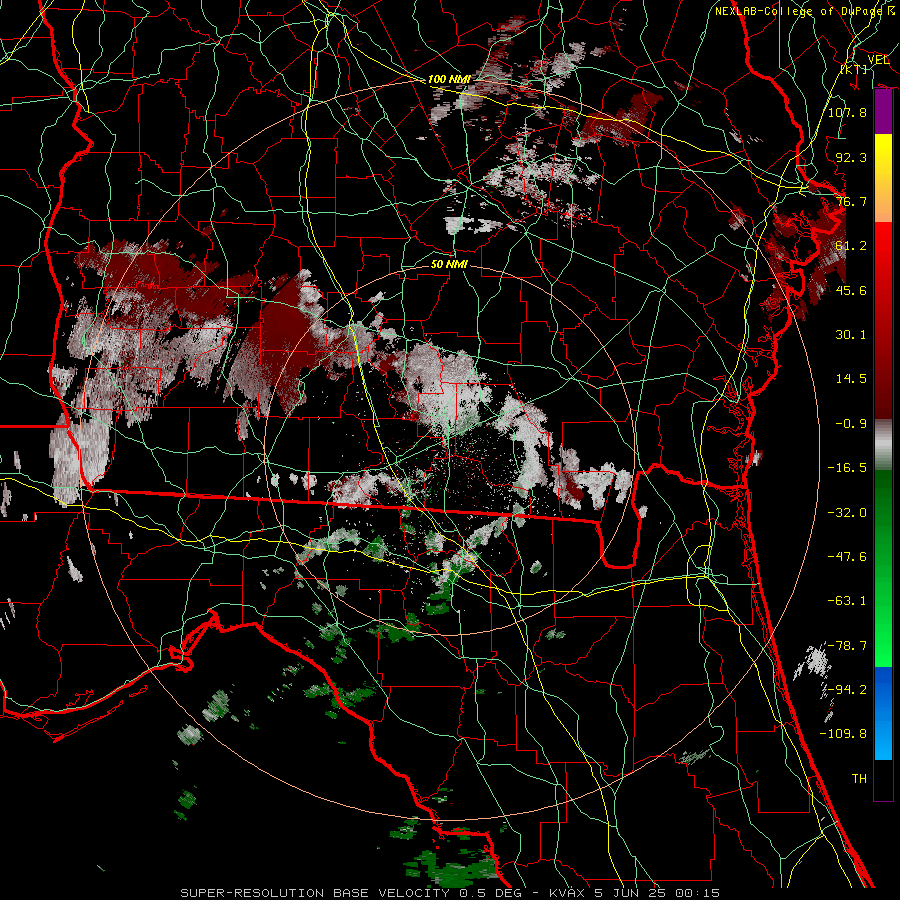Click the -0.9 velocity scale value

coord(851,424)
